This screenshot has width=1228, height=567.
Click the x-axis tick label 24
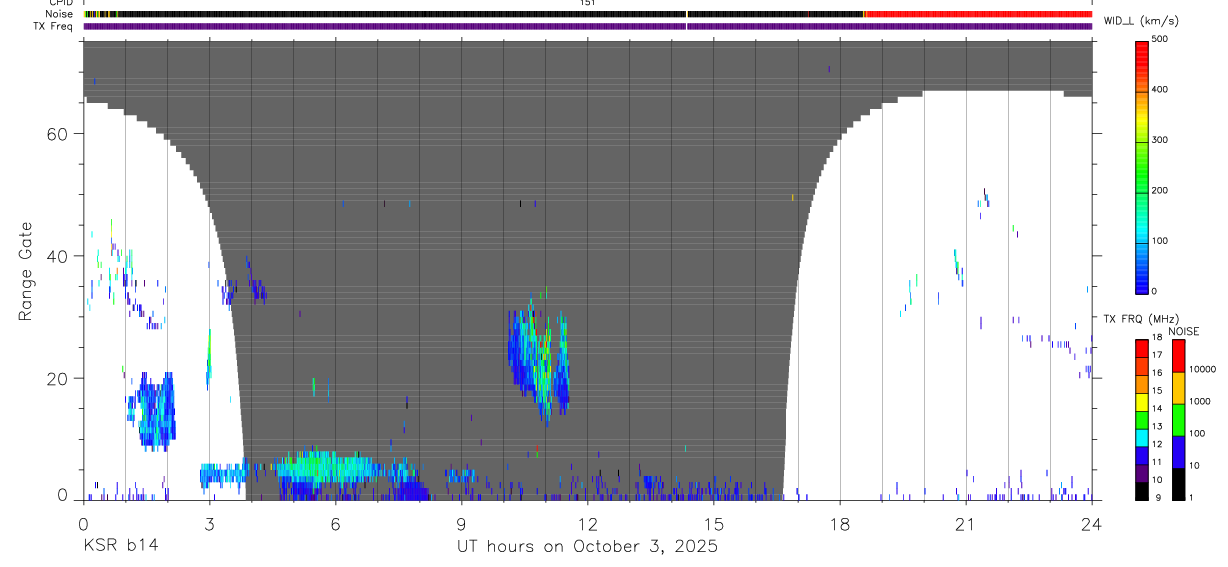click(x=1092, y=524)
